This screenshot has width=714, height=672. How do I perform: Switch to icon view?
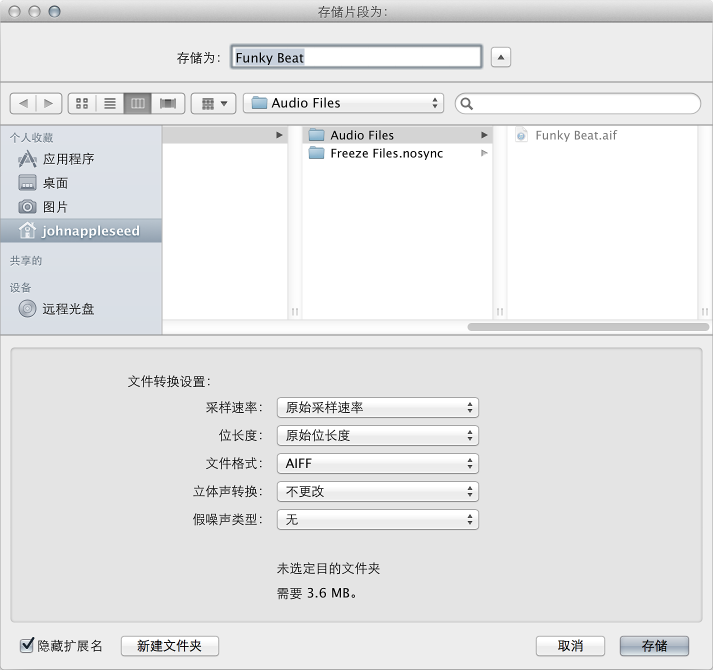click(82, 103)
